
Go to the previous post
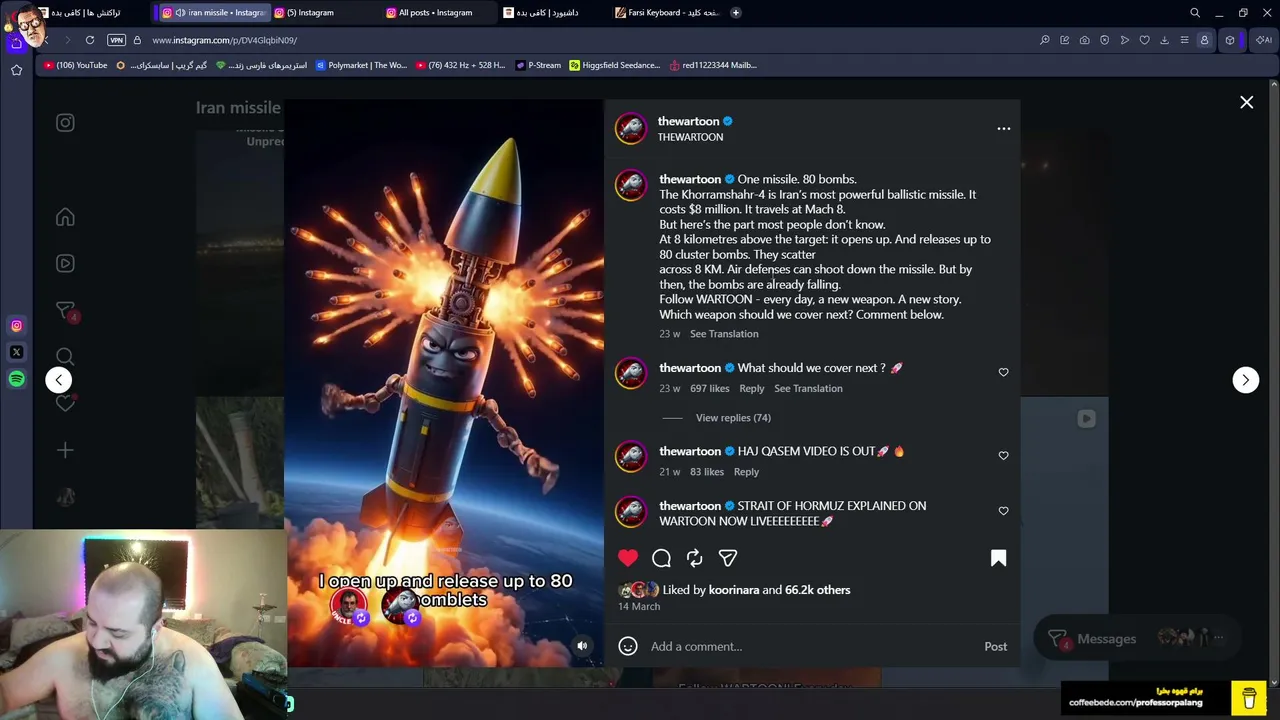(x=58, y=380)
